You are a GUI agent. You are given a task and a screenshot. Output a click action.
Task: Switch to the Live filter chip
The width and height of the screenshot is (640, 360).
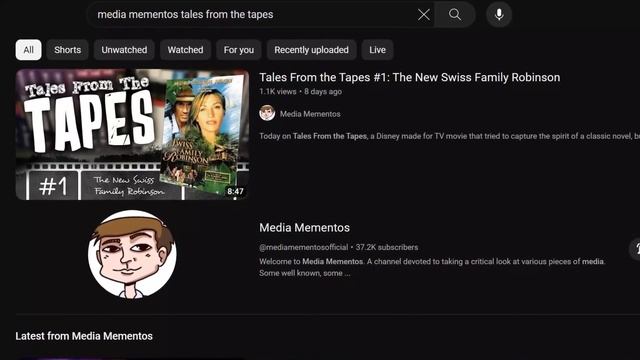click(x=377, y=50)
